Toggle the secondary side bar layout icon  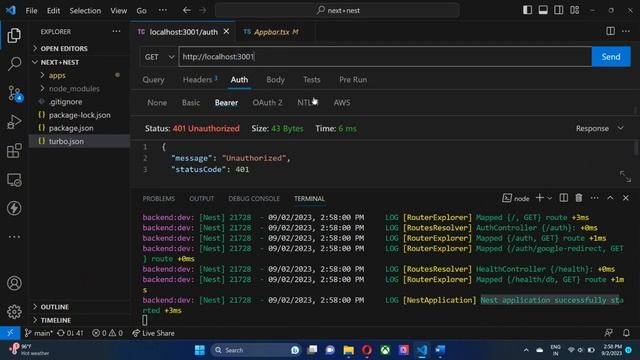pos(558,10)
